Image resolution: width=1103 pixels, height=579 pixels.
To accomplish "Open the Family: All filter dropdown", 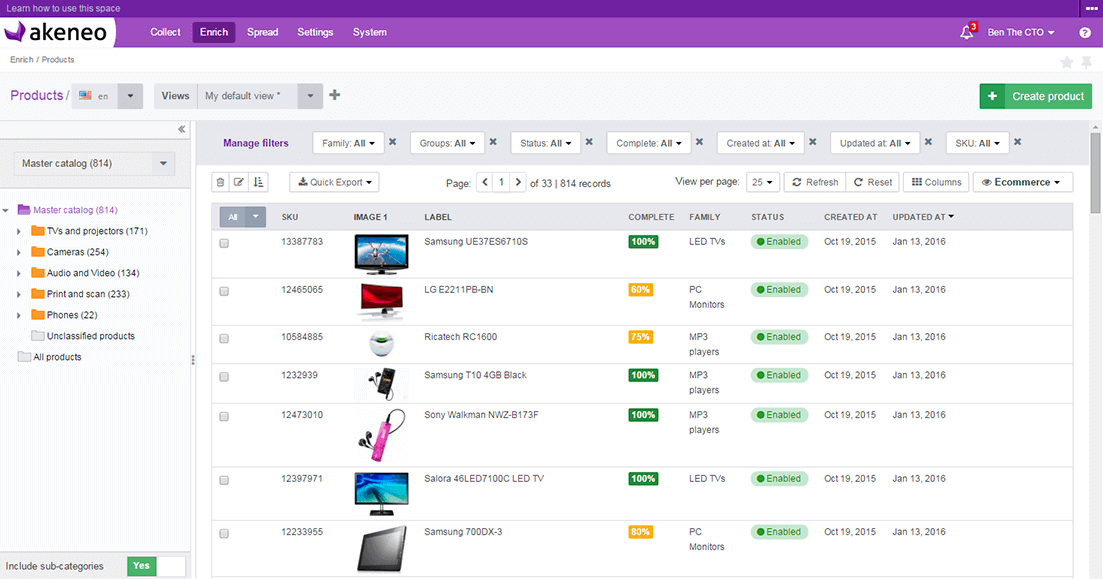I will 348,142.
